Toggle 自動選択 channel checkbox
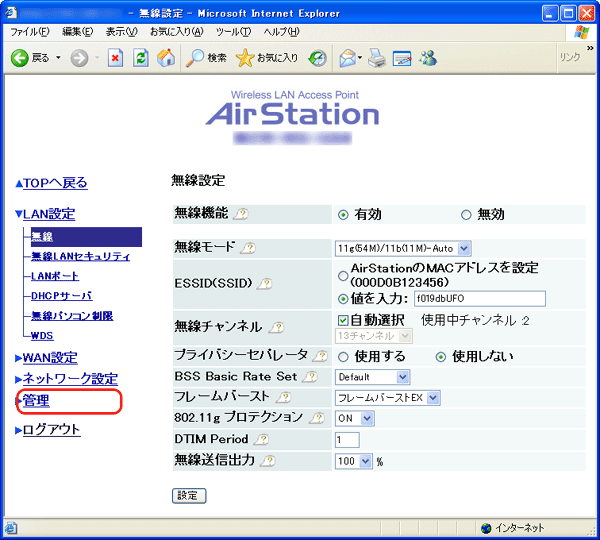 [343, 320]
